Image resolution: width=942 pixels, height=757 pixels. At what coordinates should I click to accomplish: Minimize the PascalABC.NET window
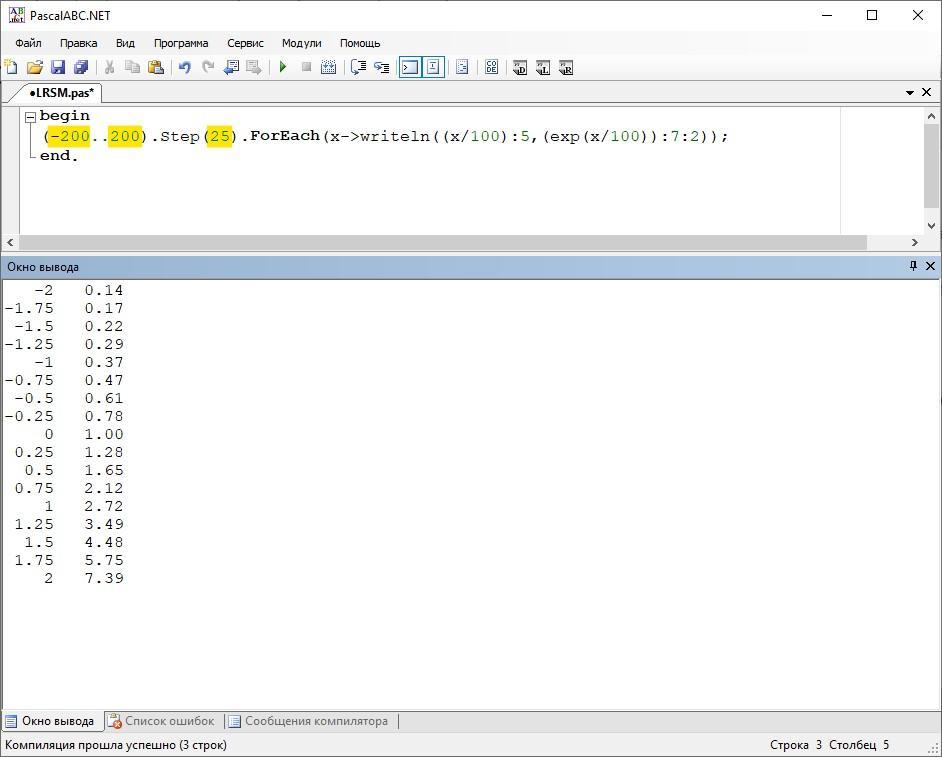(x=827, y=15)
